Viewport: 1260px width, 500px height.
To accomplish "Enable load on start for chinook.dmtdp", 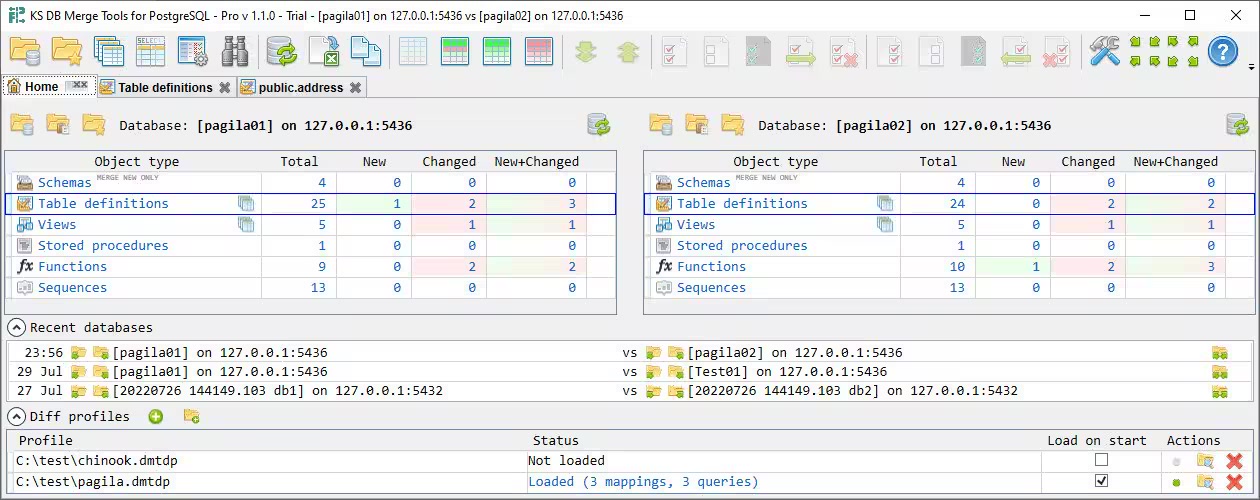I will click(x=1101, y=461).
